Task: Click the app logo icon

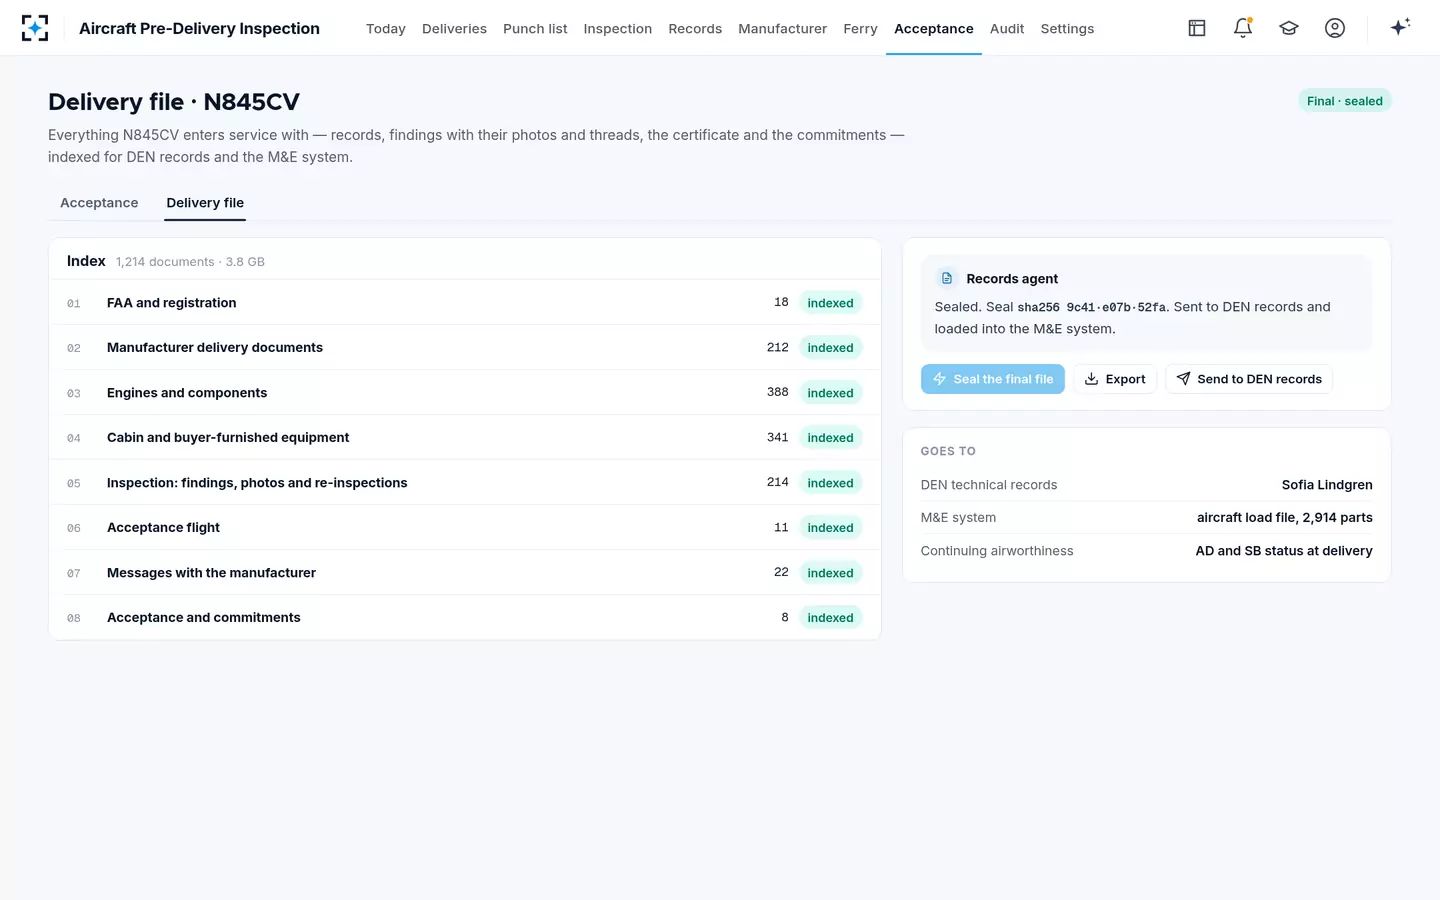Action: tap(35, 28)
